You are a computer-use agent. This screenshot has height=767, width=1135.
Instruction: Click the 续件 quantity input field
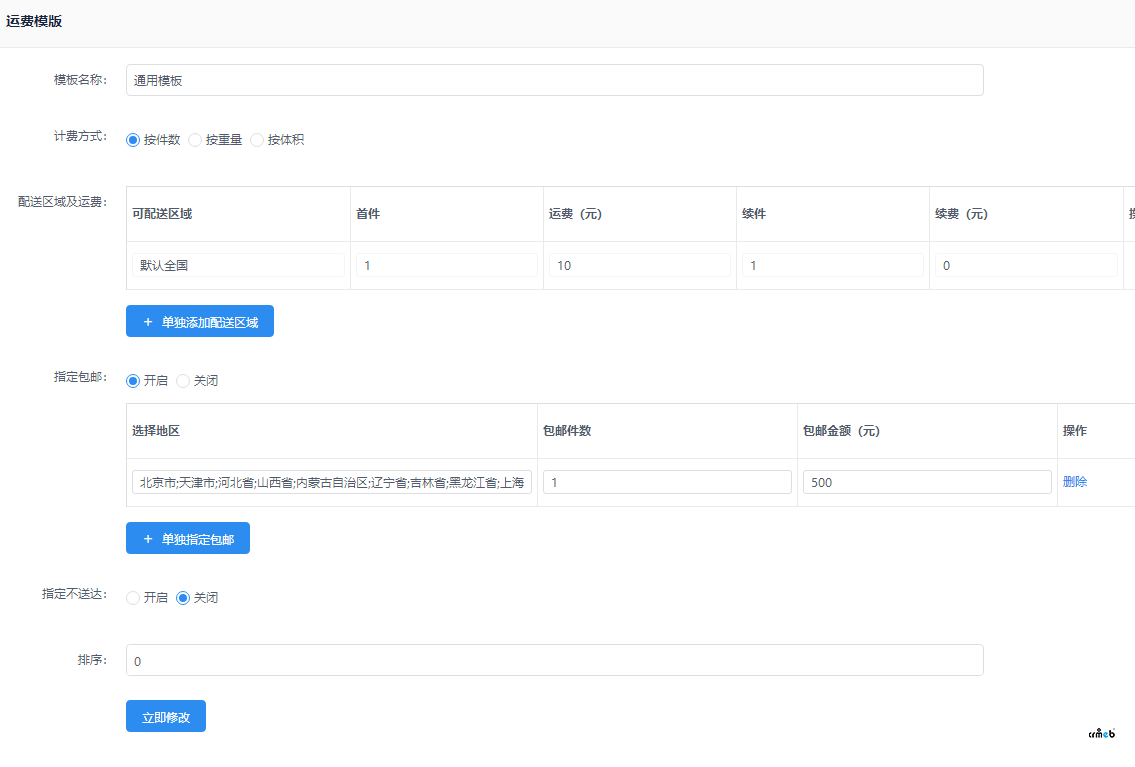[832, 266]
